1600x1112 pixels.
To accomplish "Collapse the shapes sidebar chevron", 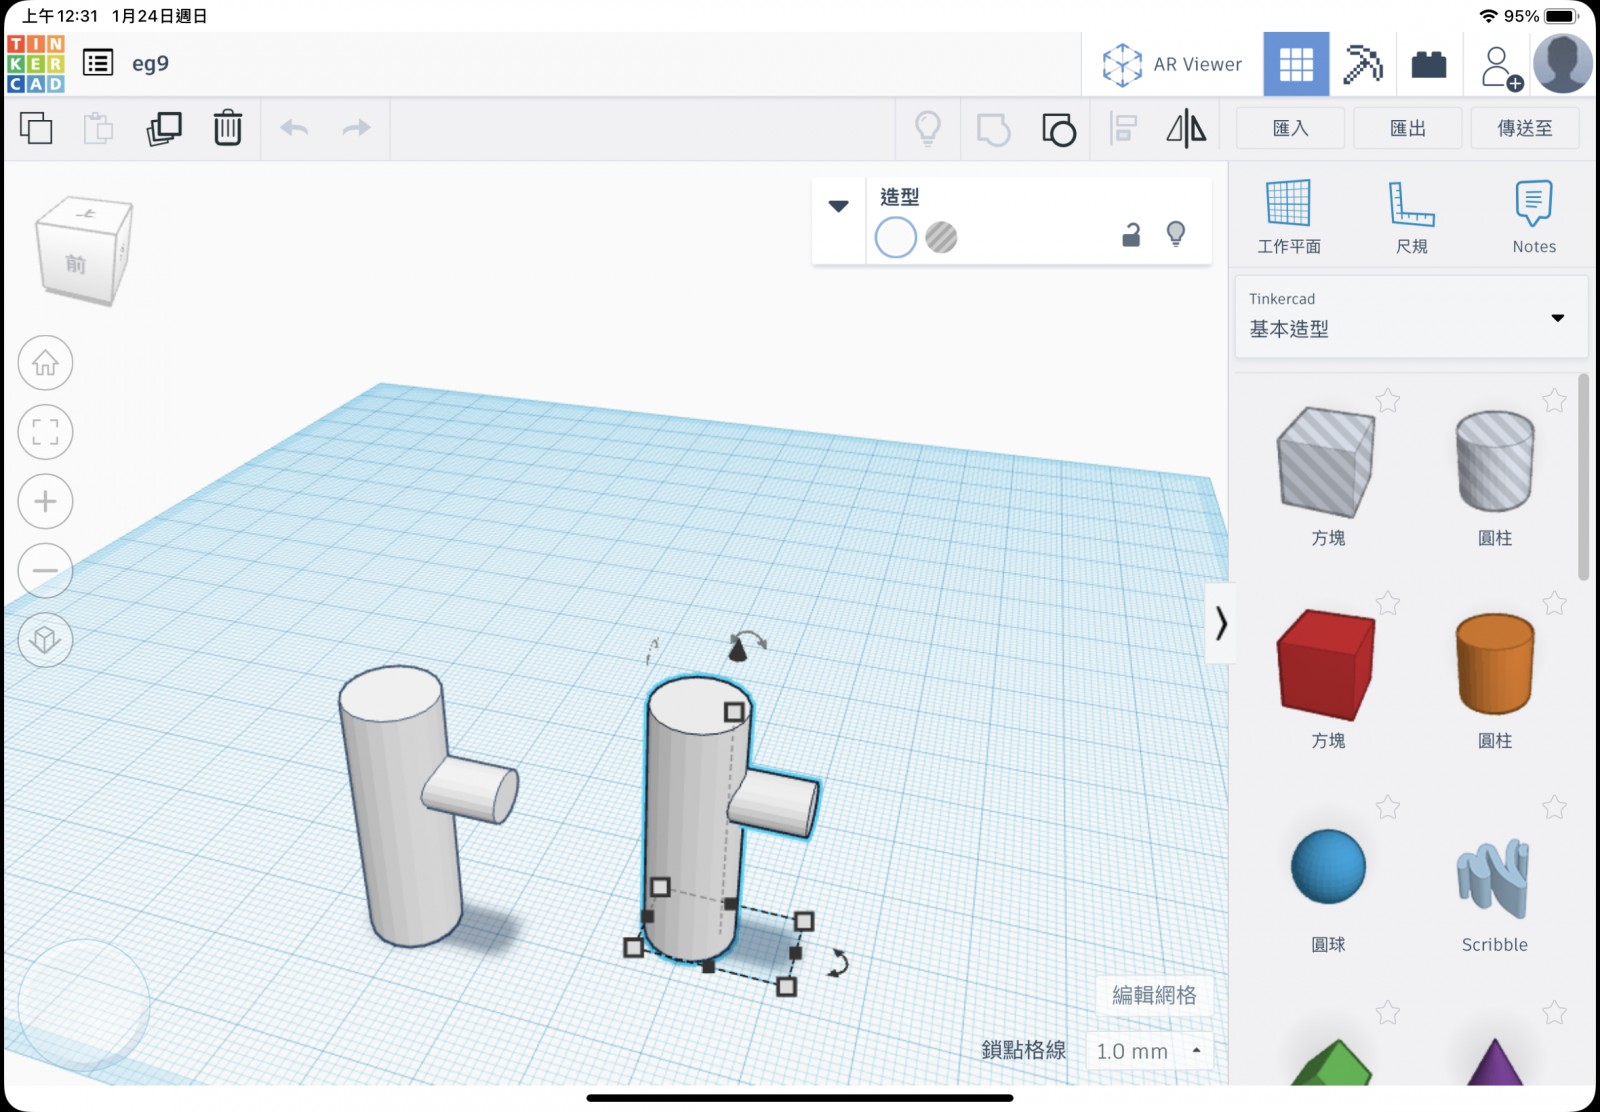I will [x=1221, y=624].
